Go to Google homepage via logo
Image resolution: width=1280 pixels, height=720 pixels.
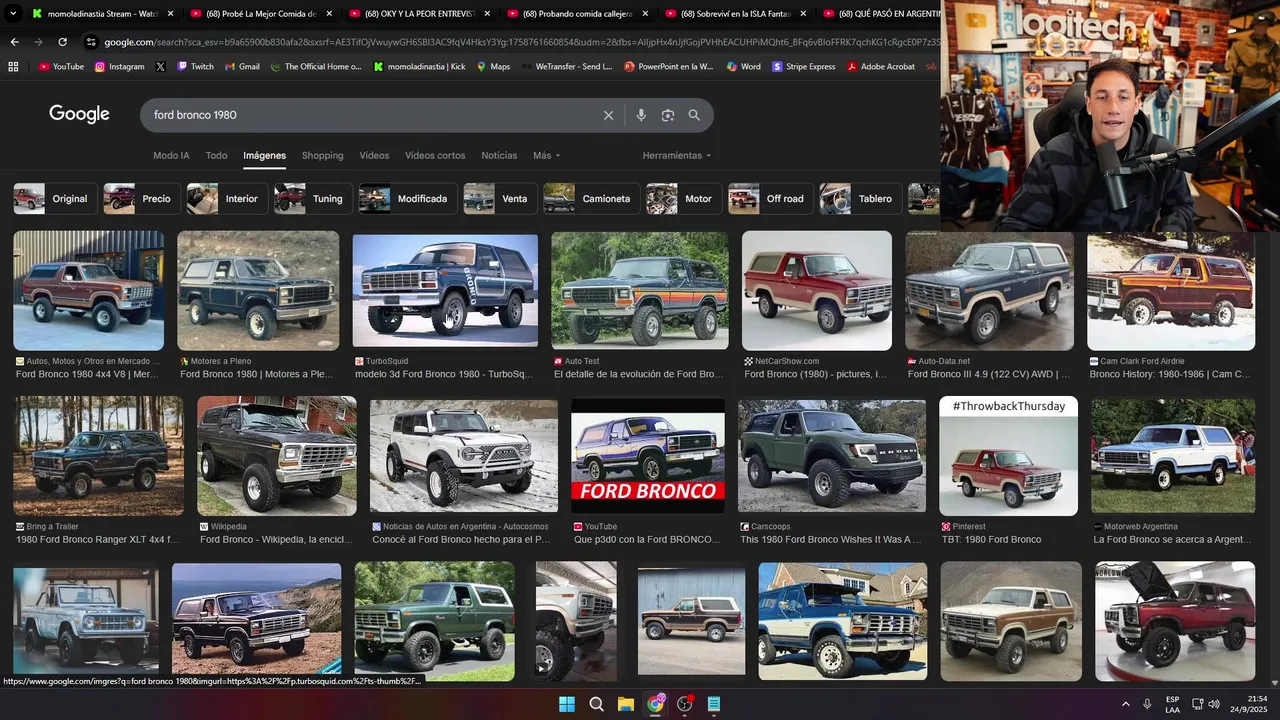click(79, 114)
